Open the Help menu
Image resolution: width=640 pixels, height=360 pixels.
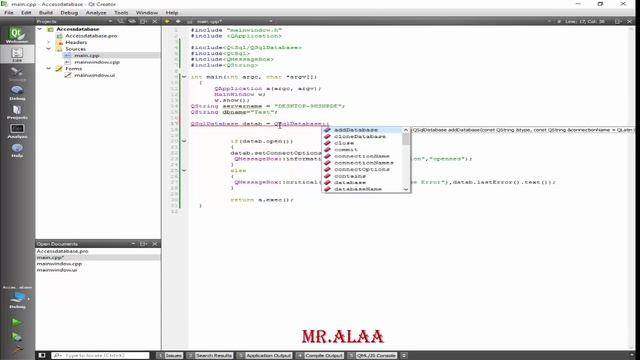click(171, 13)
